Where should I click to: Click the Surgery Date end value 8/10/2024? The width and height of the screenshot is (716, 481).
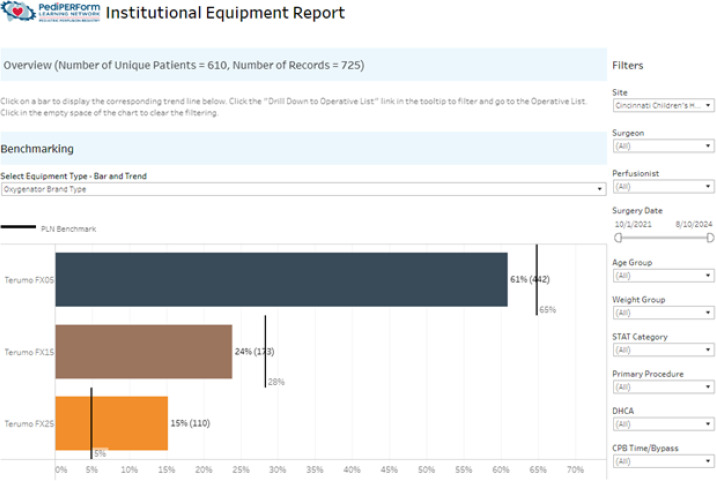694,224
